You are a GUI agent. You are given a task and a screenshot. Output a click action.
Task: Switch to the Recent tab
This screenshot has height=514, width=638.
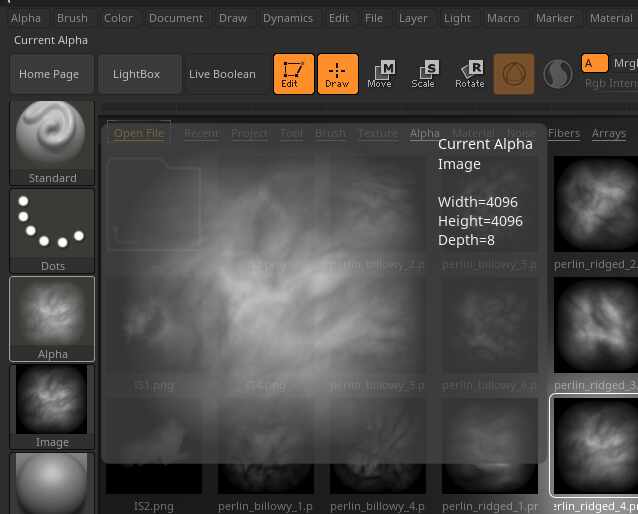point(201,133)
